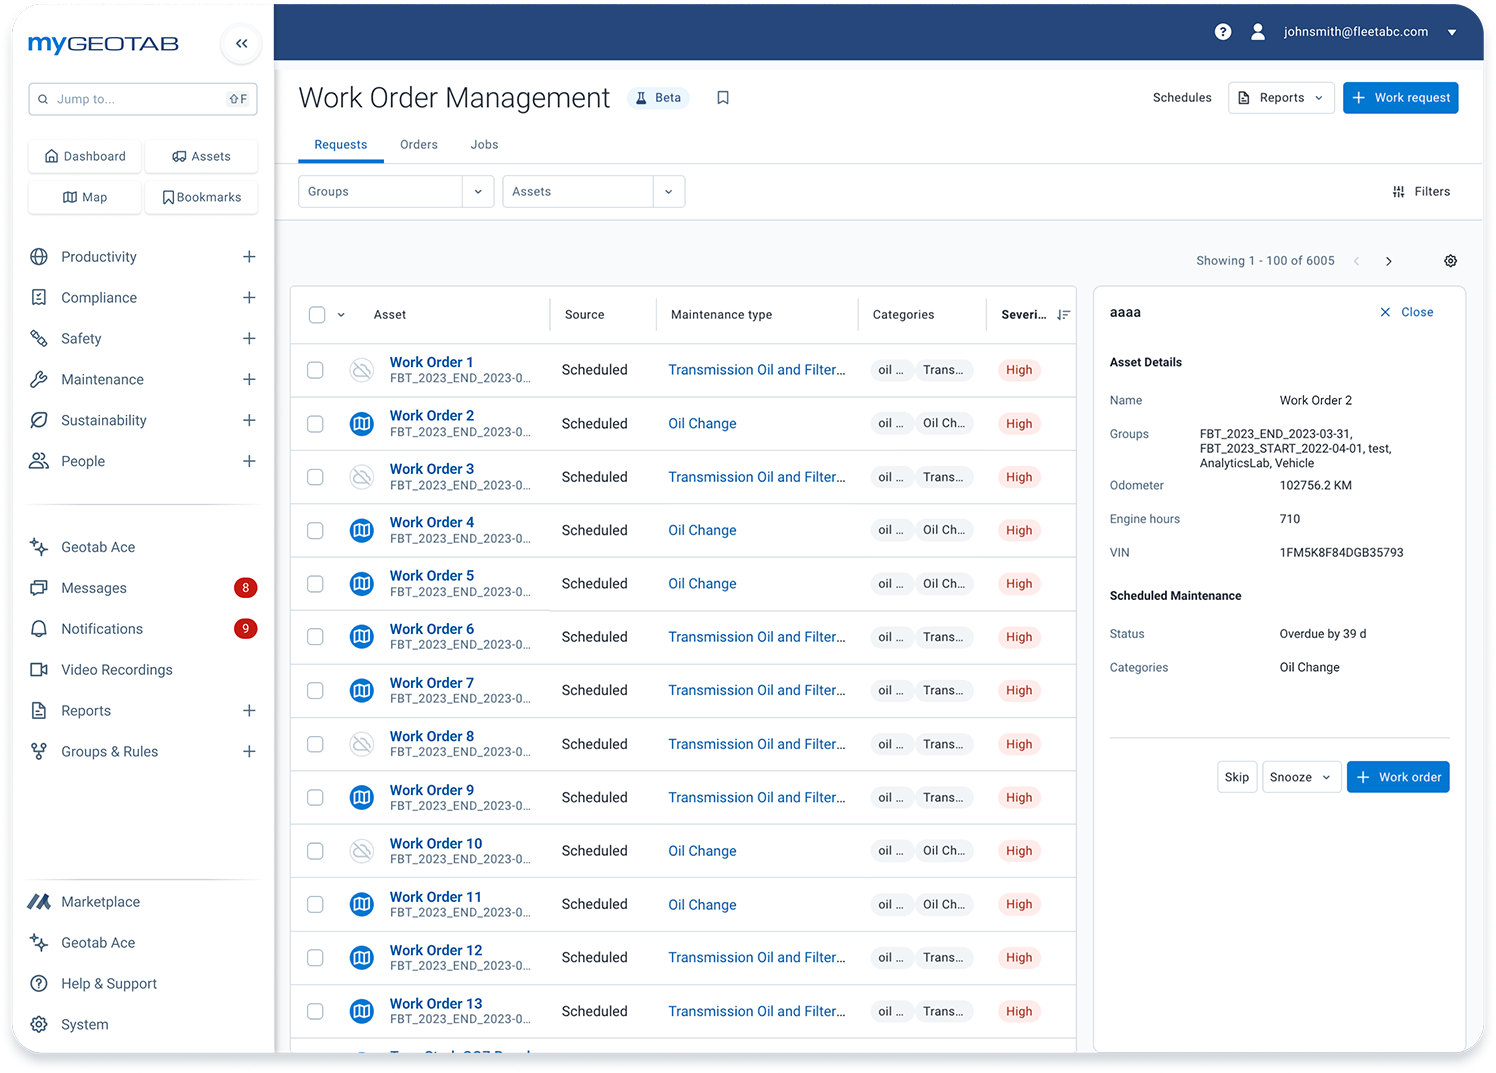Open the Reports dropdown
This screenshot has width=1496, height=1073.
pos(1281,97)
